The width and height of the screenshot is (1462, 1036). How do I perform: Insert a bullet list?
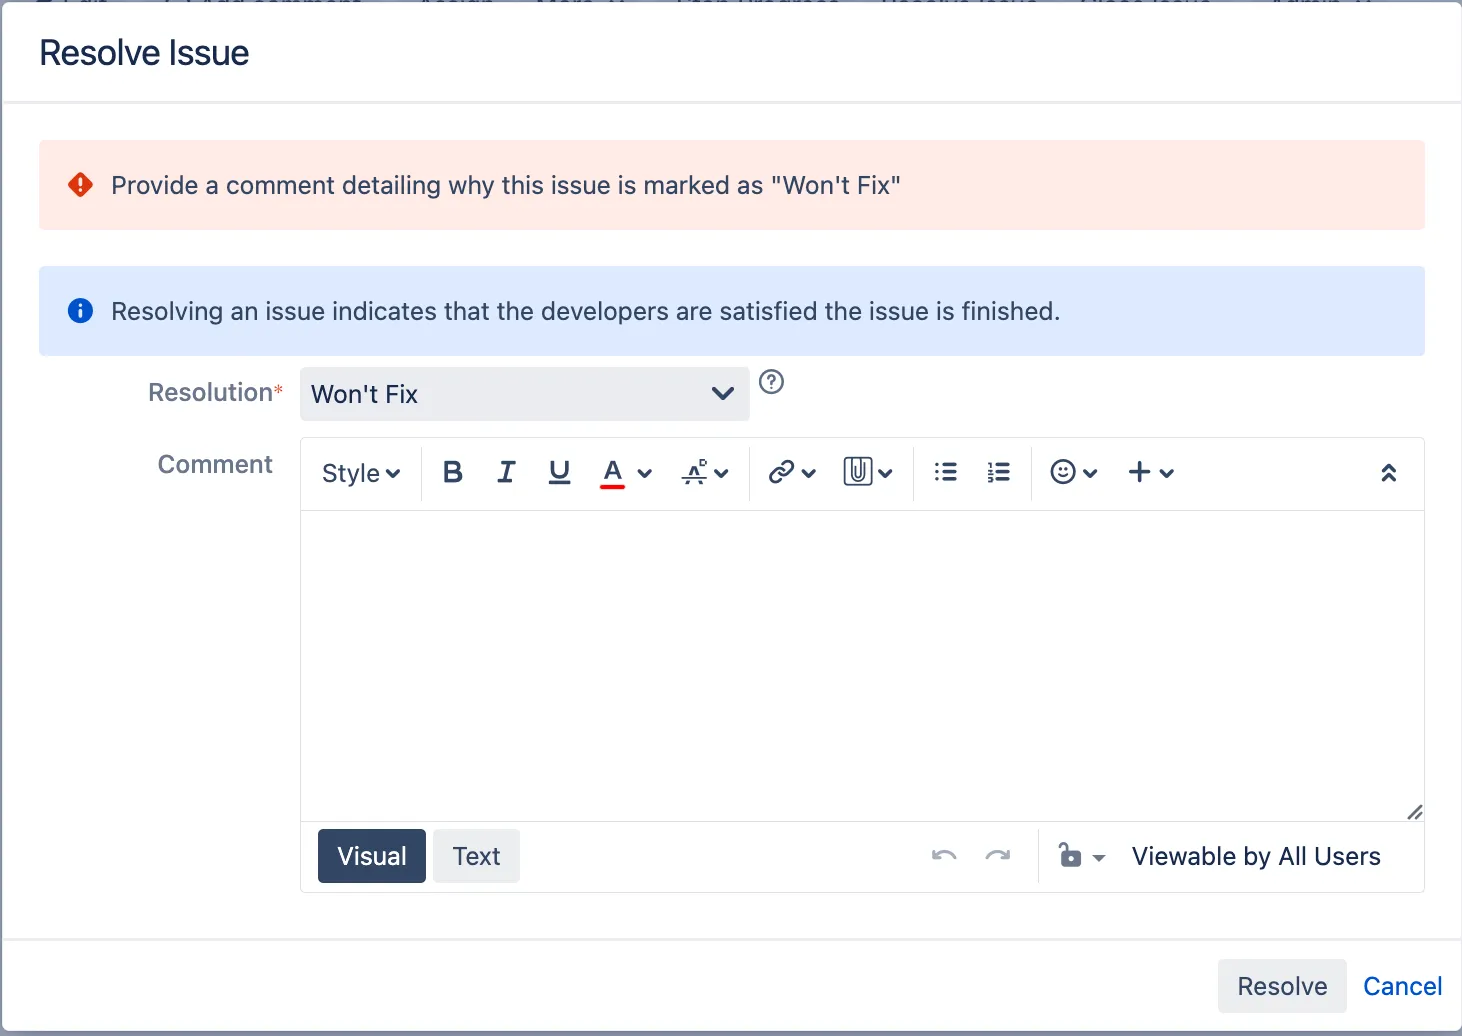pos(945,472)
